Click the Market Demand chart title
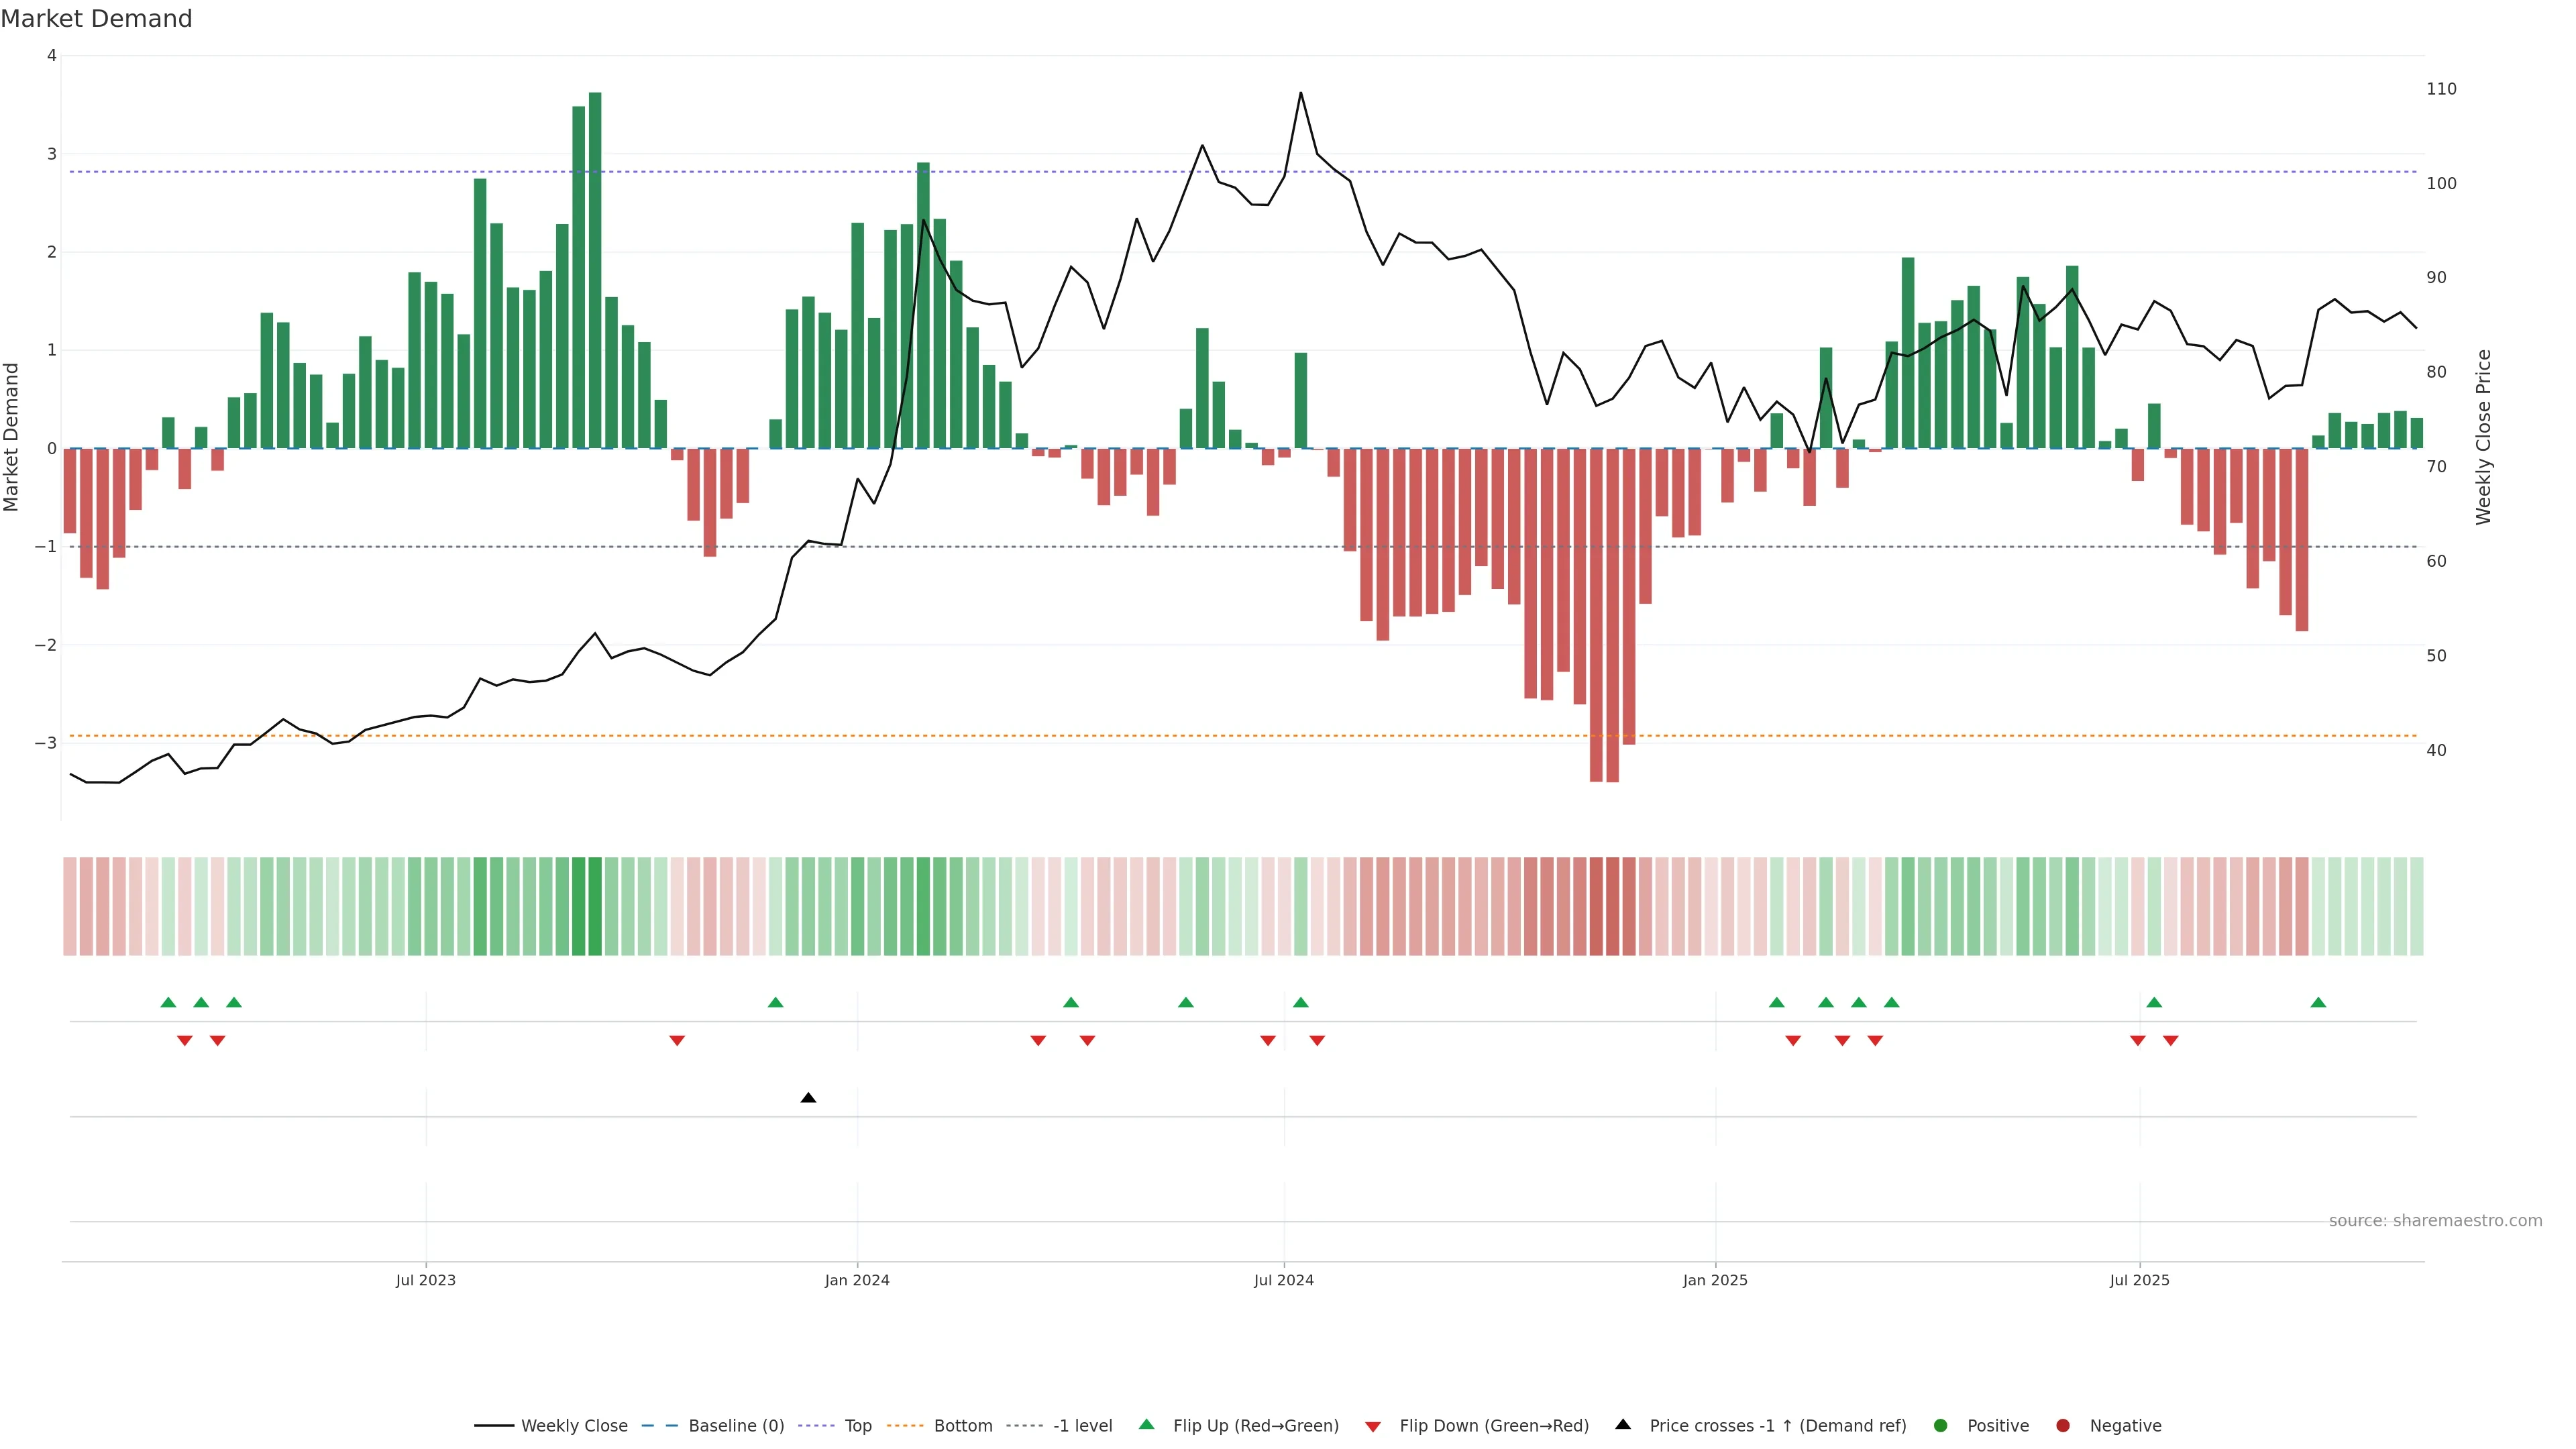Screen dimensions: 2576x1449 click(x=96, y=19)
